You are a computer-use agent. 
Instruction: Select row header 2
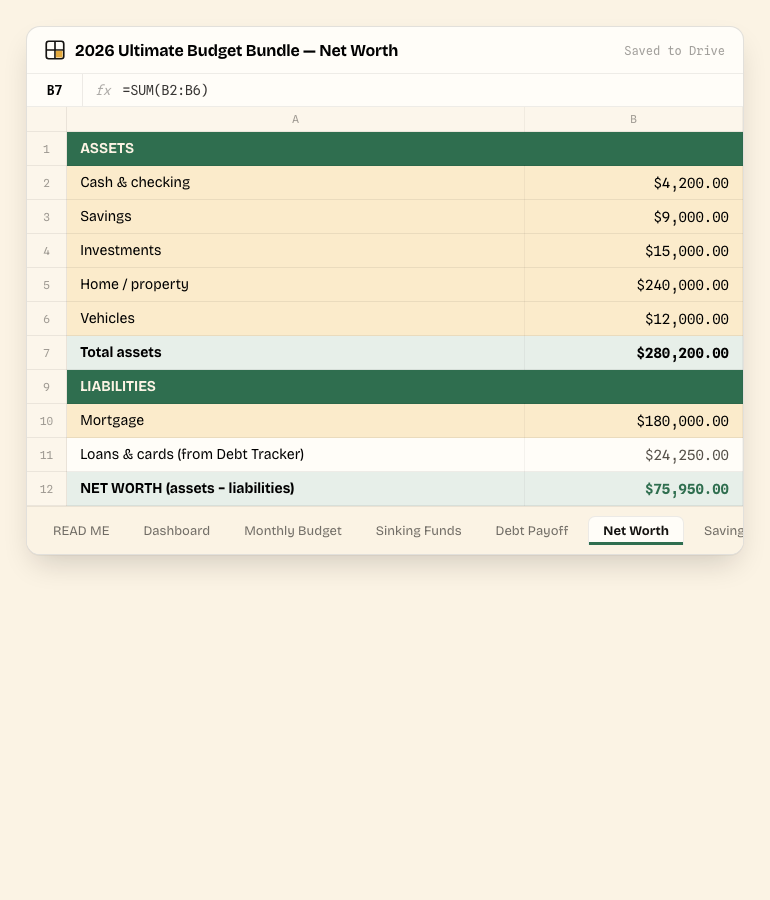[47, 183]
